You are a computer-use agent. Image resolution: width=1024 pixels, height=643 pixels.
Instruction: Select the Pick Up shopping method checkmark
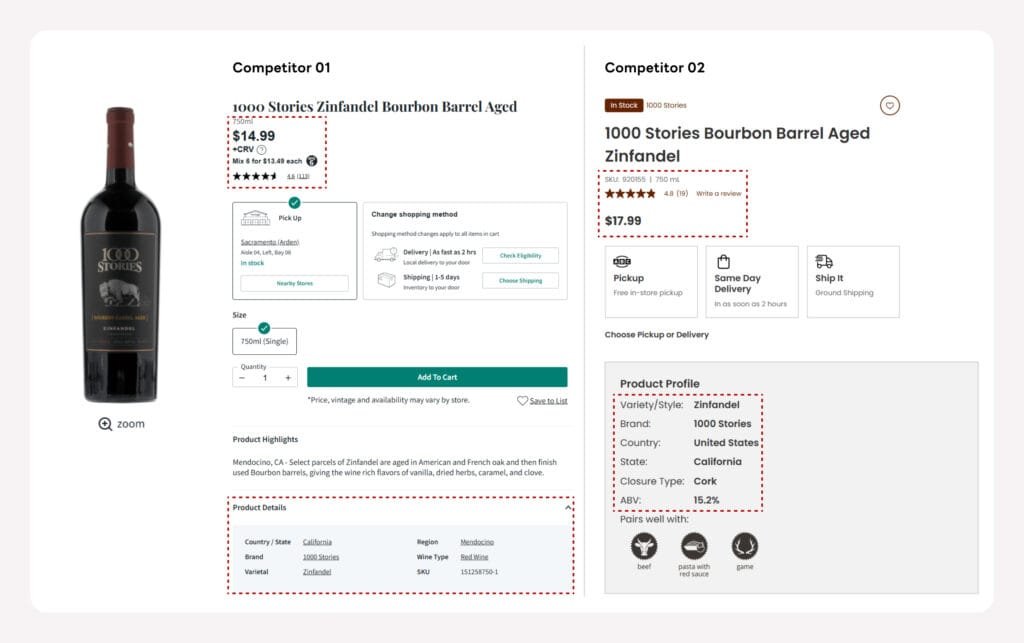[x=294, y=201]
